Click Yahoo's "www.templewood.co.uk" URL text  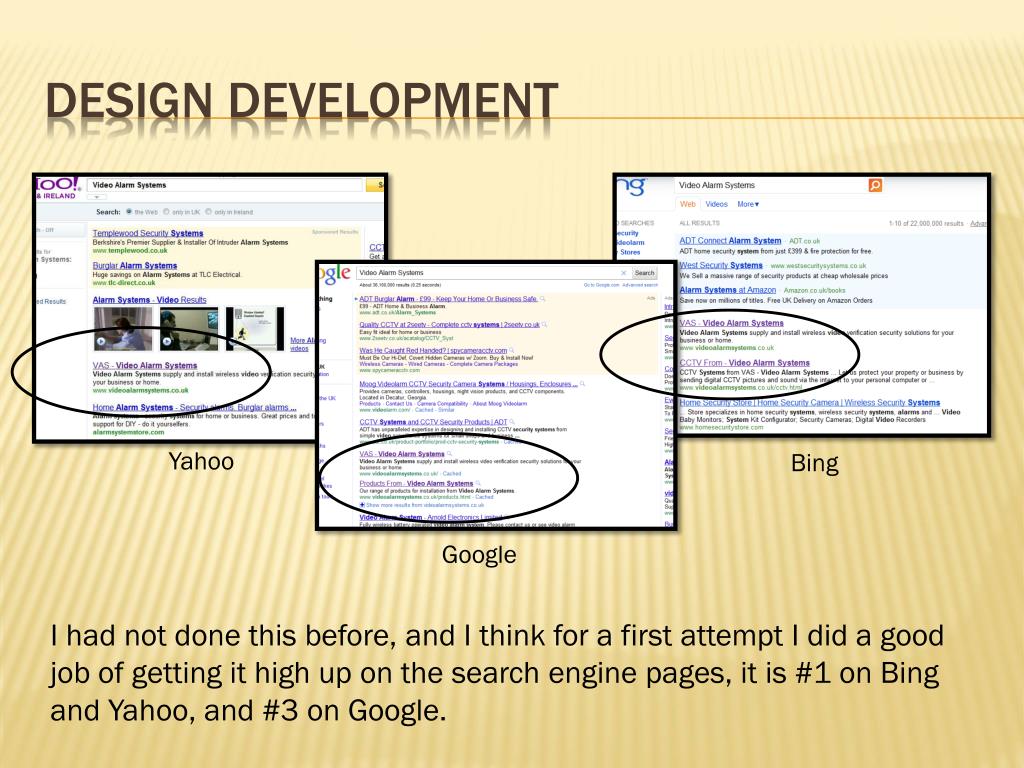[x=130, y=251]
